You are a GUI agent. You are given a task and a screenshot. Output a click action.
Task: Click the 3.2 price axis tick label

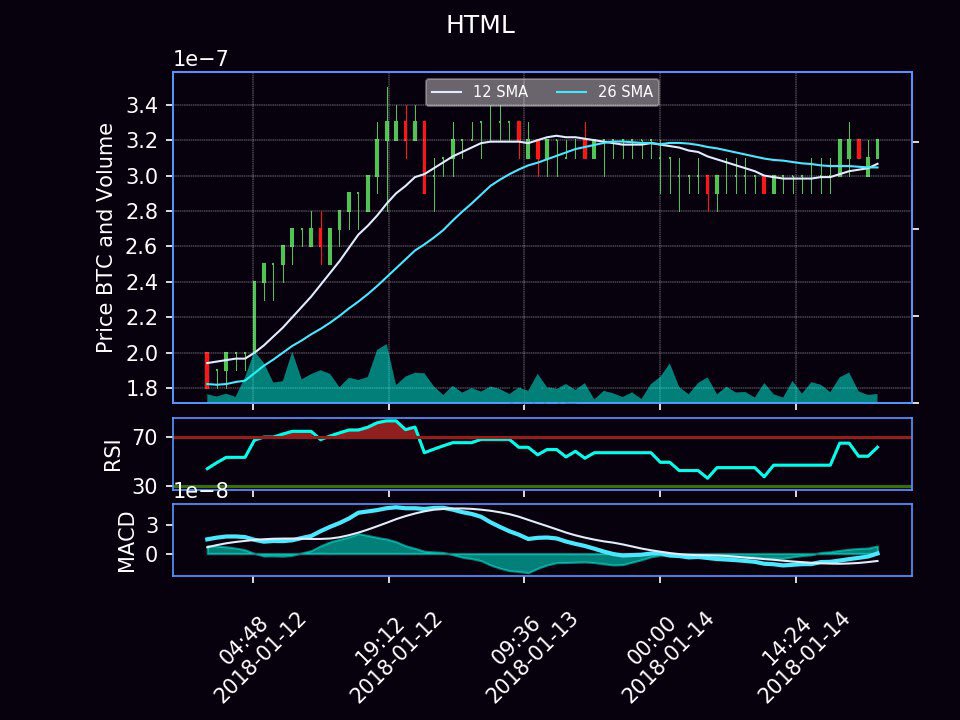(142, 141)
